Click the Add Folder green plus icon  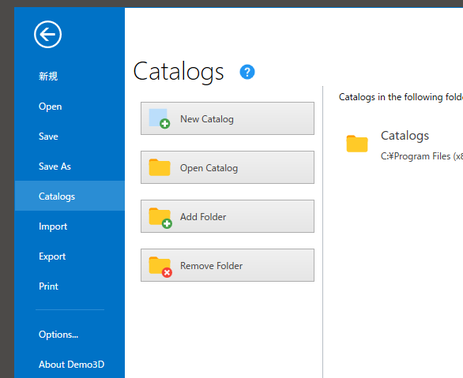click(x=167, y=223)
